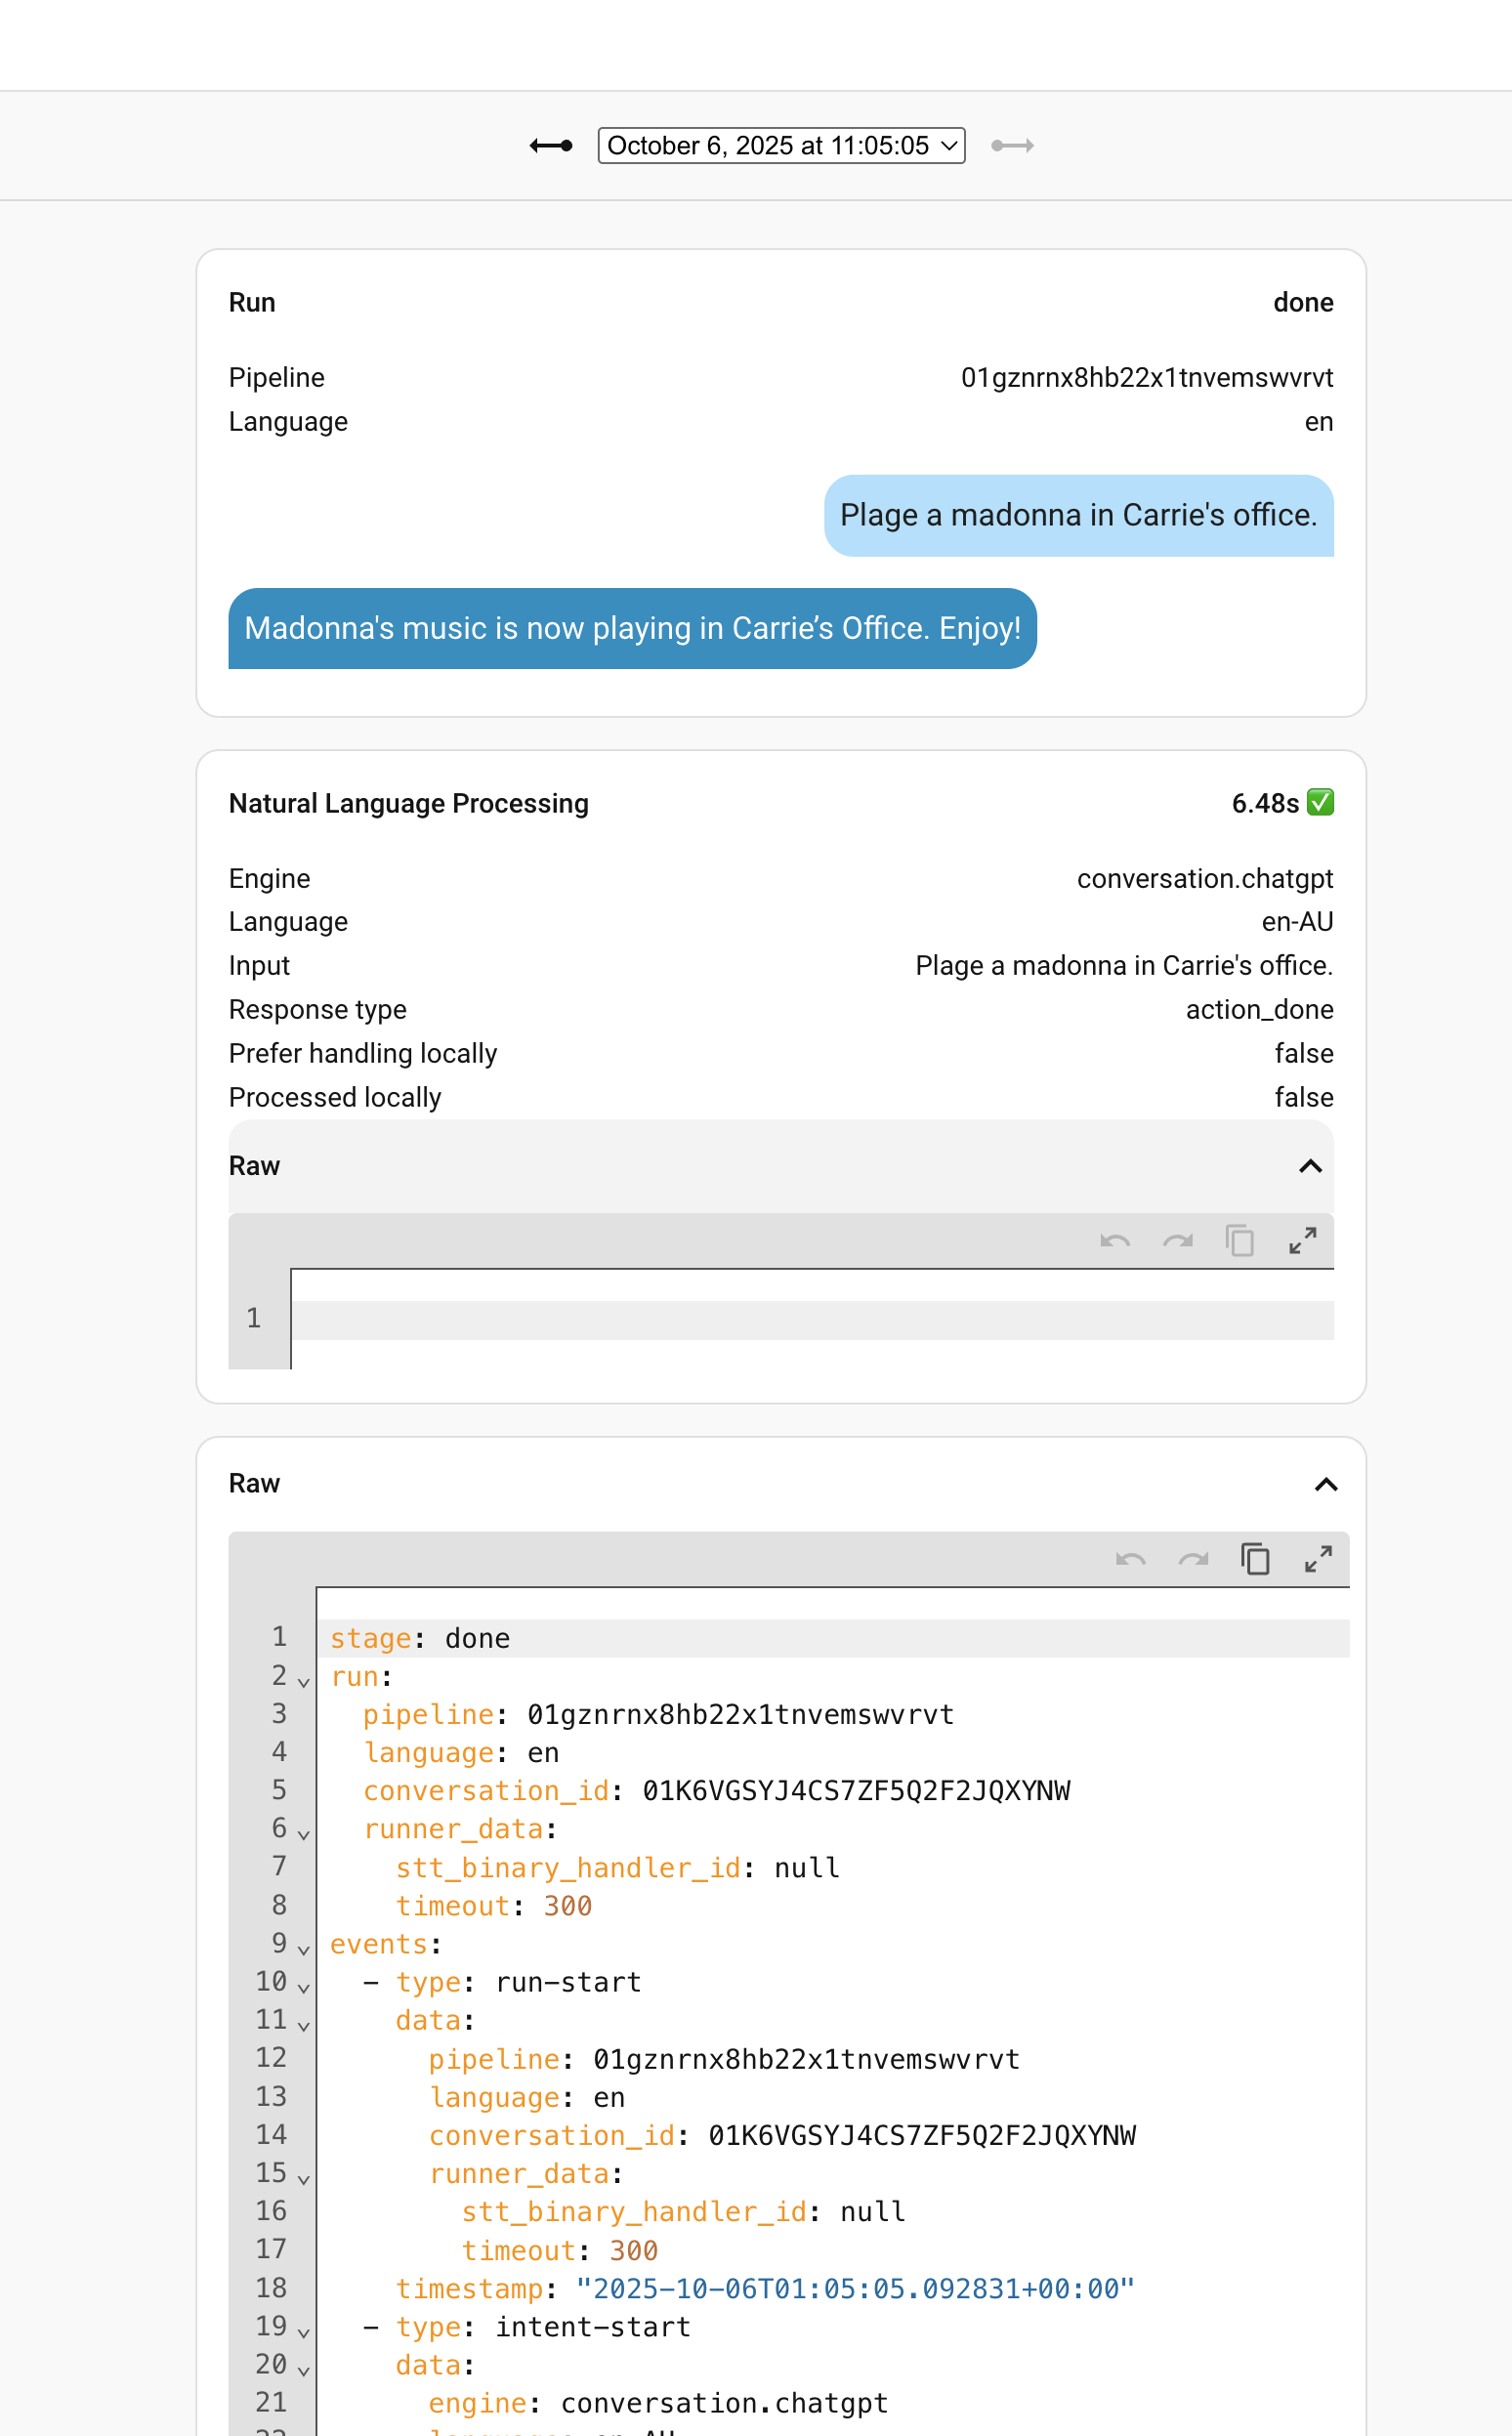Click into the empty NLP raw editor line
Screen dimensions: 1512x2436
(812, 1319)
